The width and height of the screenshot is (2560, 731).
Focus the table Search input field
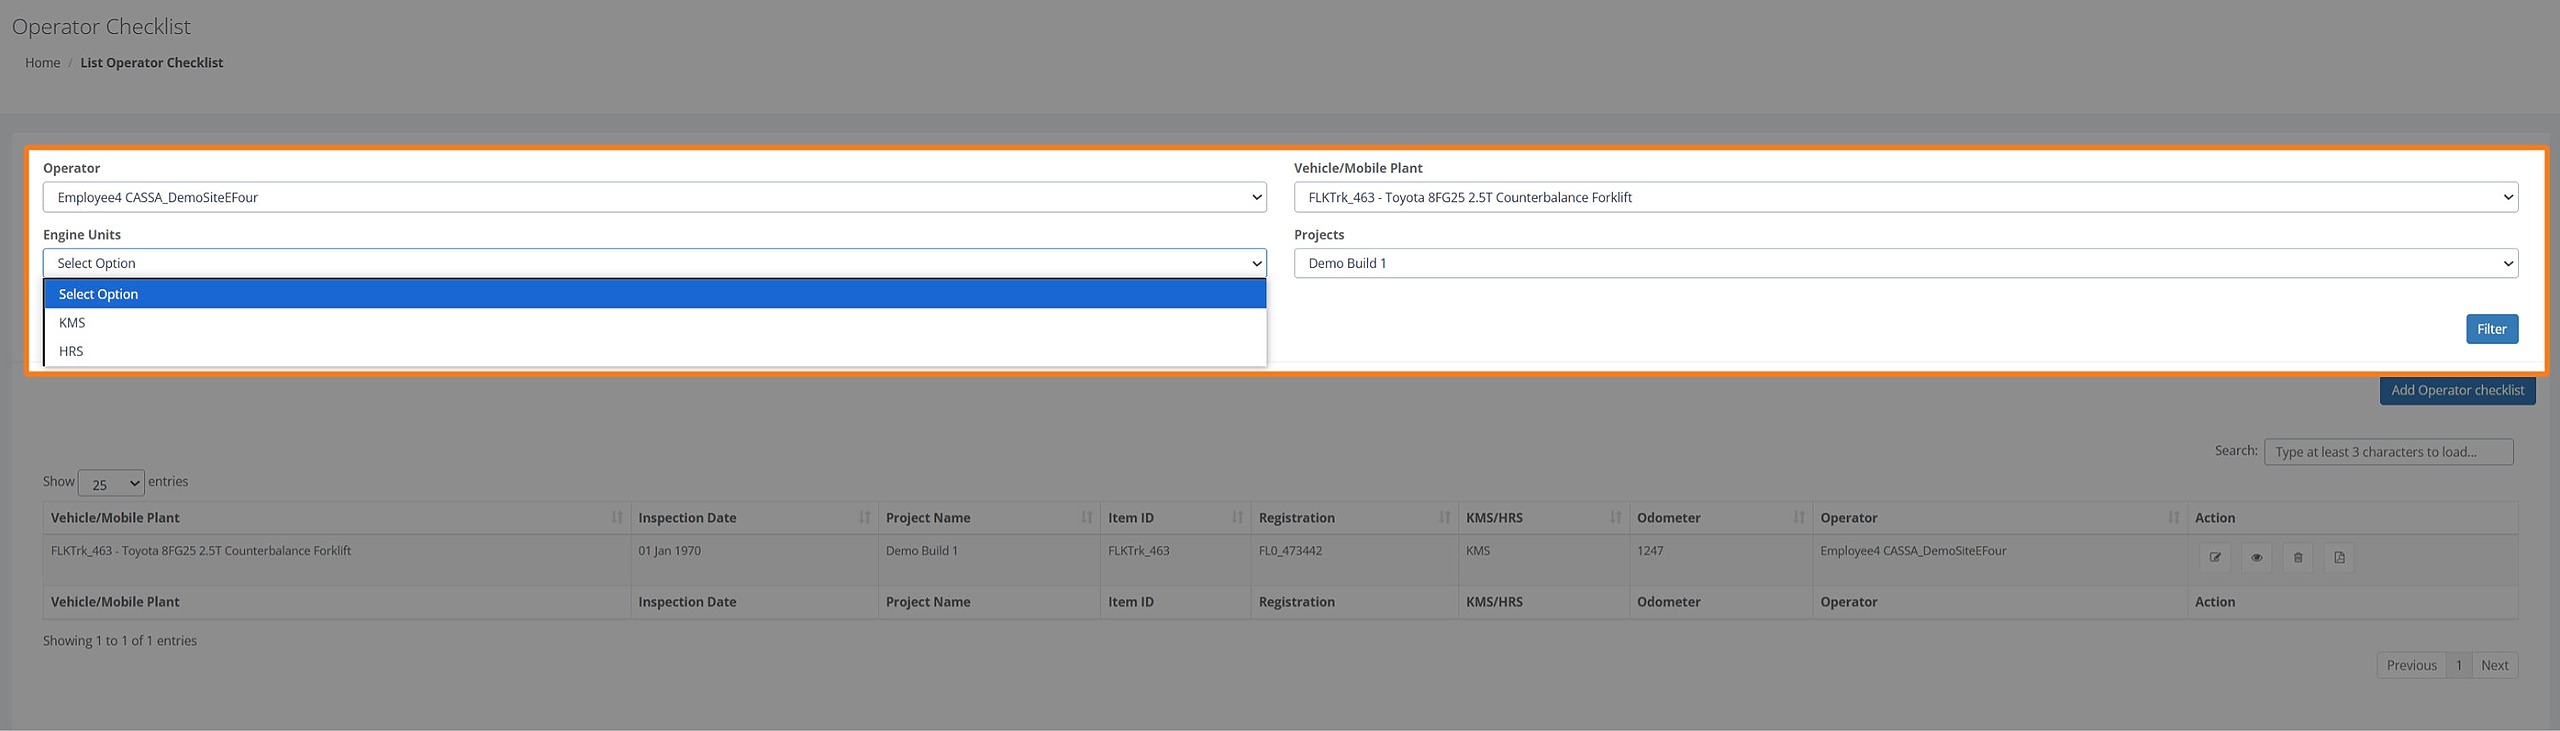tap(2387, 452)
